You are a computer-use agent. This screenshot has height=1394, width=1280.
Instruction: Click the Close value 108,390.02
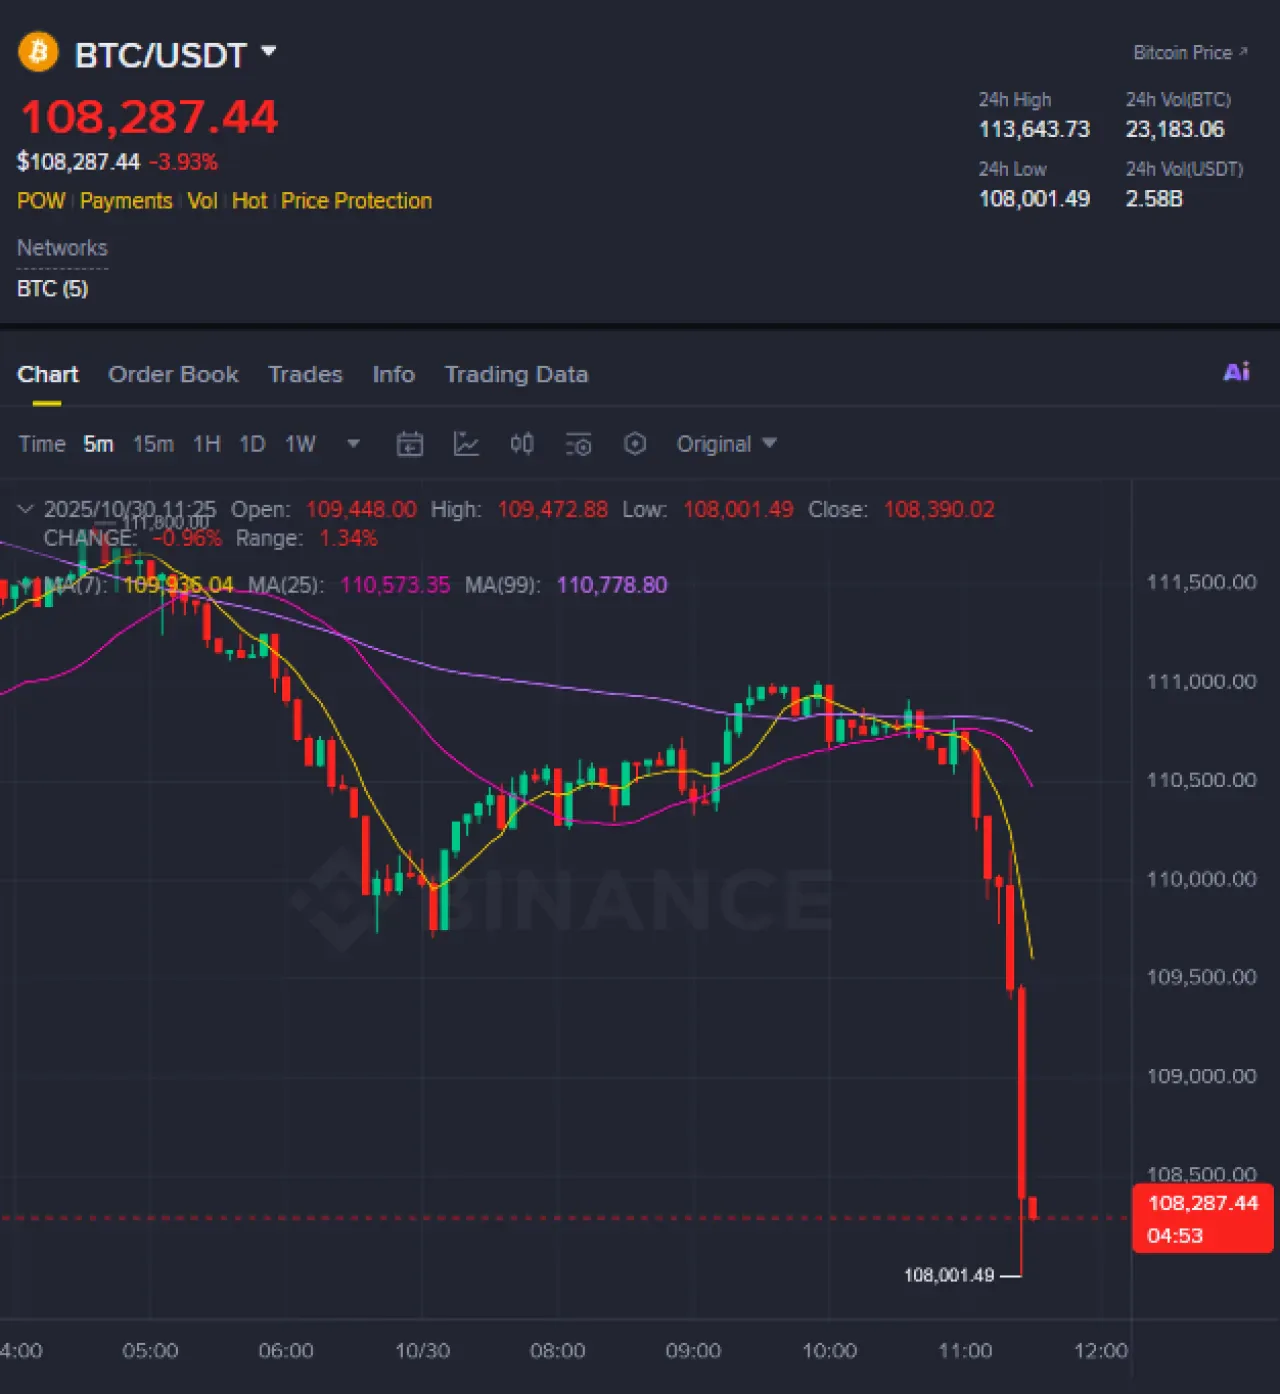click(939, 510)
